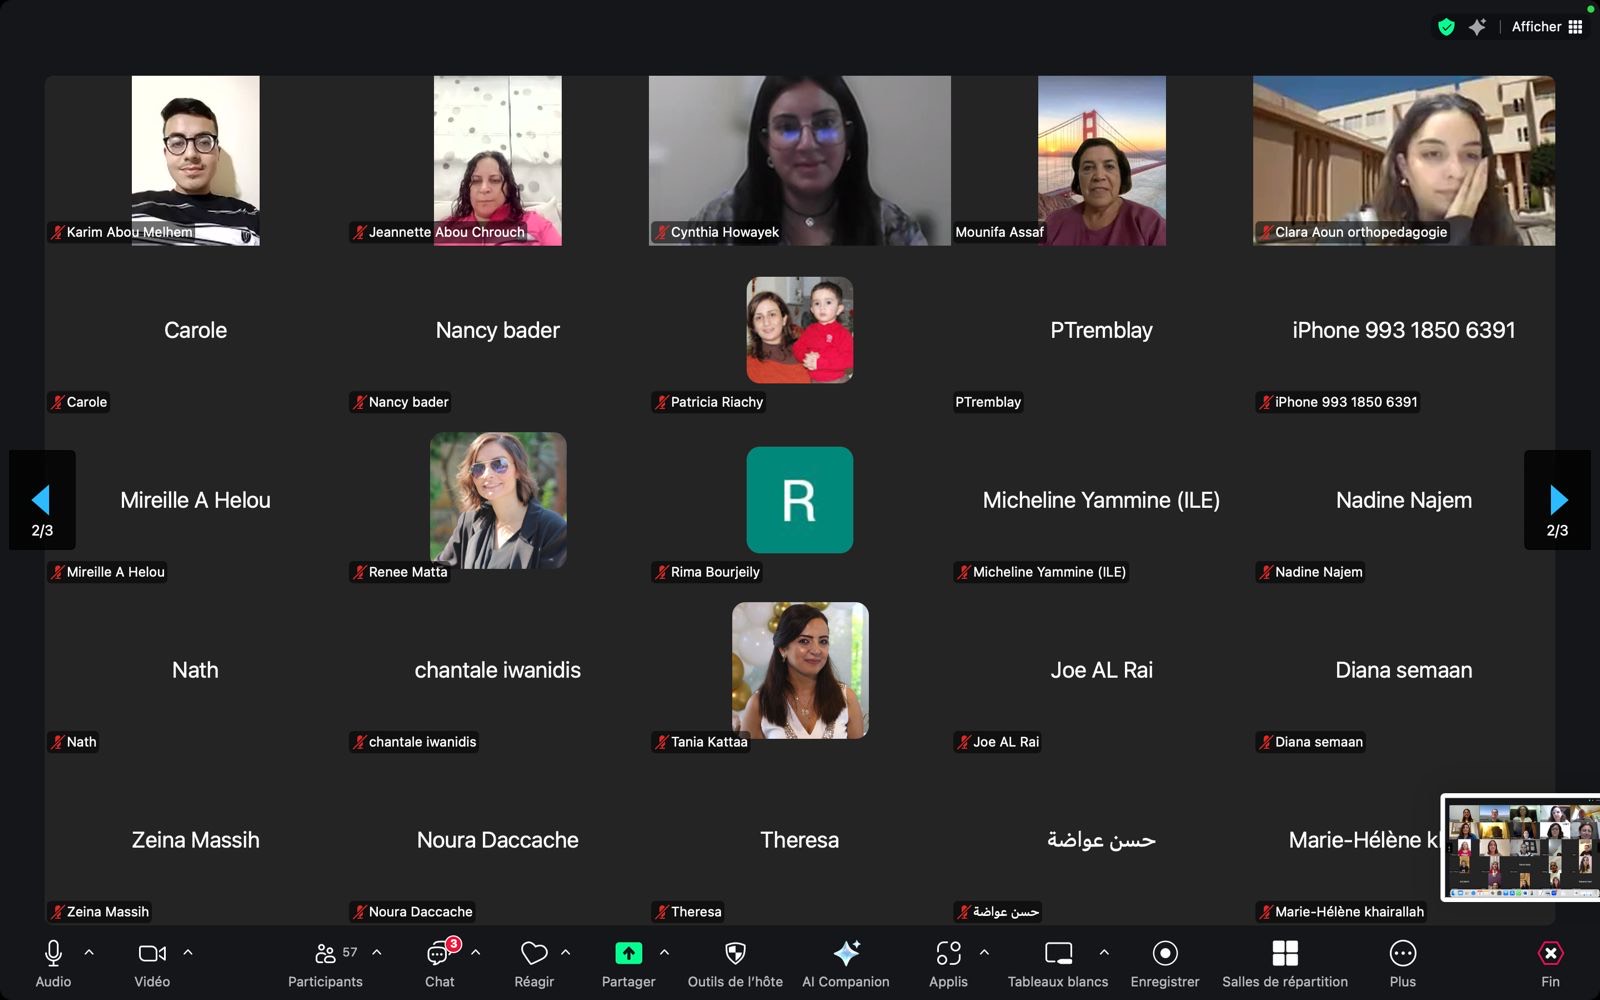1600x1000 pixels.
Task: Go to next participants page arrow
Action: pos(1557,499)
